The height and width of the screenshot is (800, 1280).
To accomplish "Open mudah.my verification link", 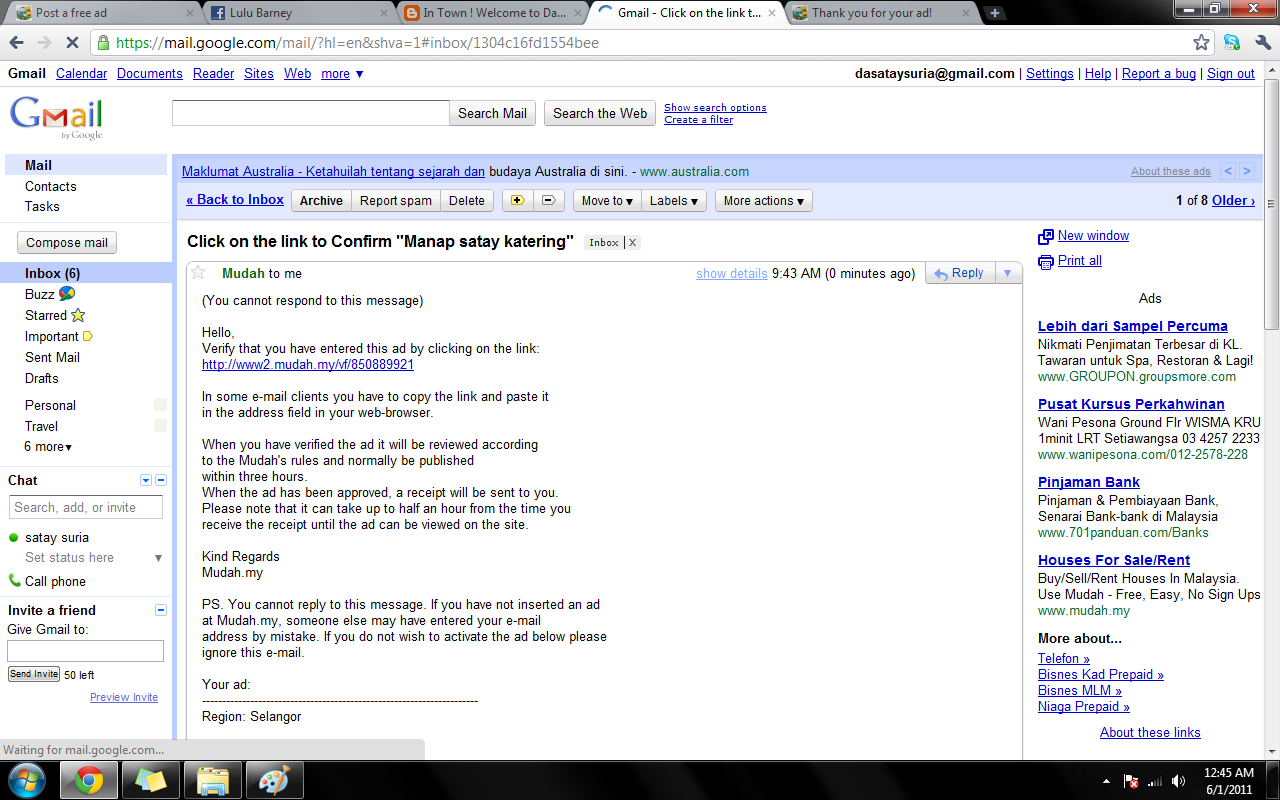I will 308,365.
